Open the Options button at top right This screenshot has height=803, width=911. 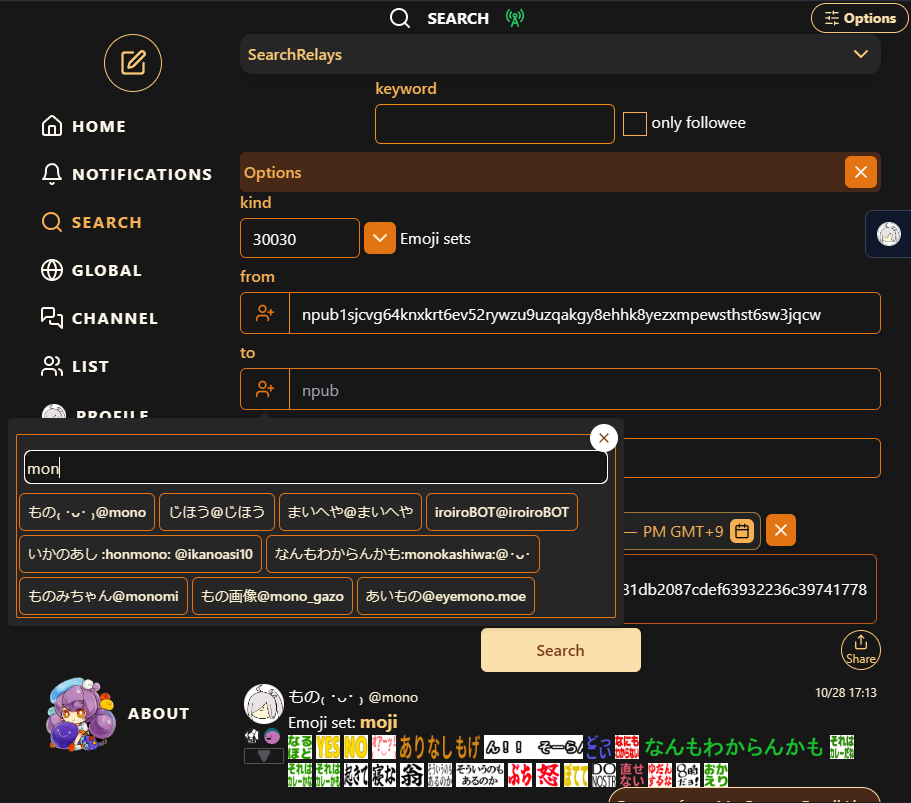[859, 18]
